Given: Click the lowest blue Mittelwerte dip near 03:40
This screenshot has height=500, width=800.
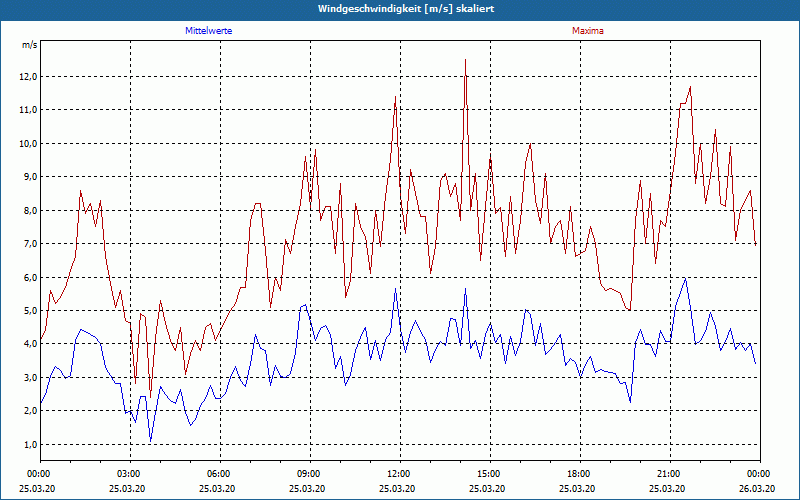Looking at the screenshot, I should pyautogui.click(x=151, y=441).
